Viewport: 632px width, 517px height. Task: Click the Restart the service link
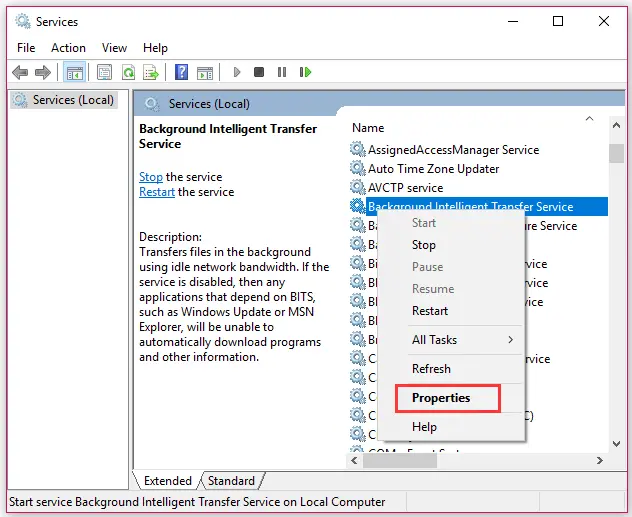coord(157,192)
